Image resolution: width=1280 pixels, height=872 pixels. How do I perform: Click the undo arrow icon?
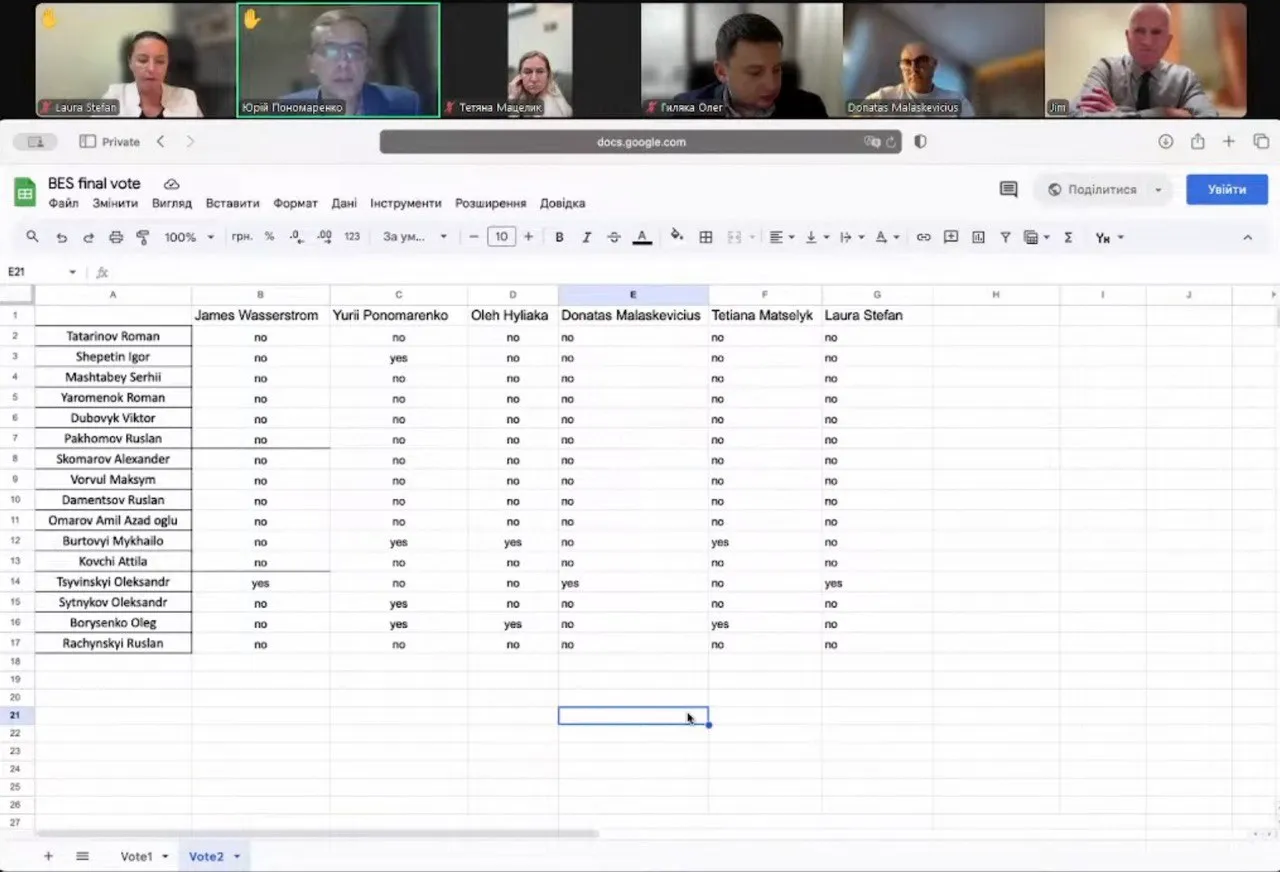62,237
